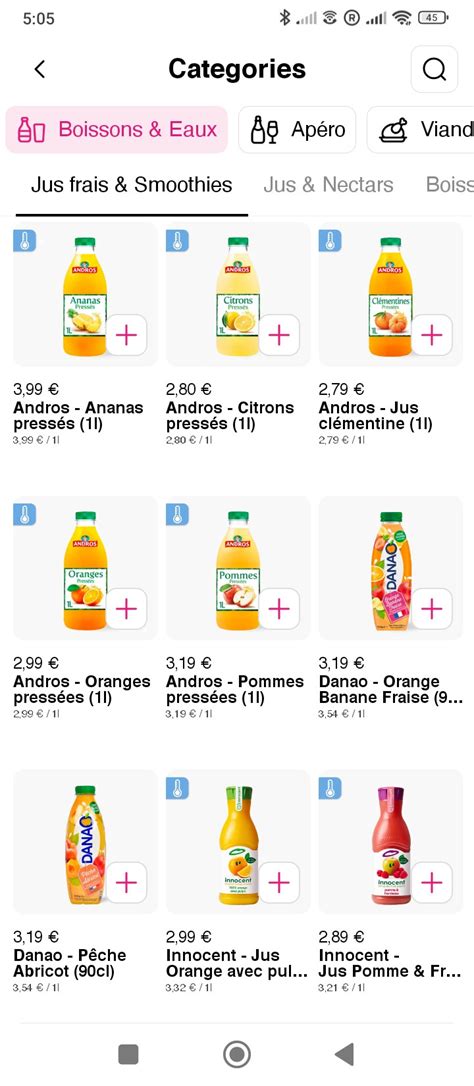Image resolution: width=474 pixels, height=1086 pixels.
Task: Select the Apéro category chip
Action: point(297,130)
